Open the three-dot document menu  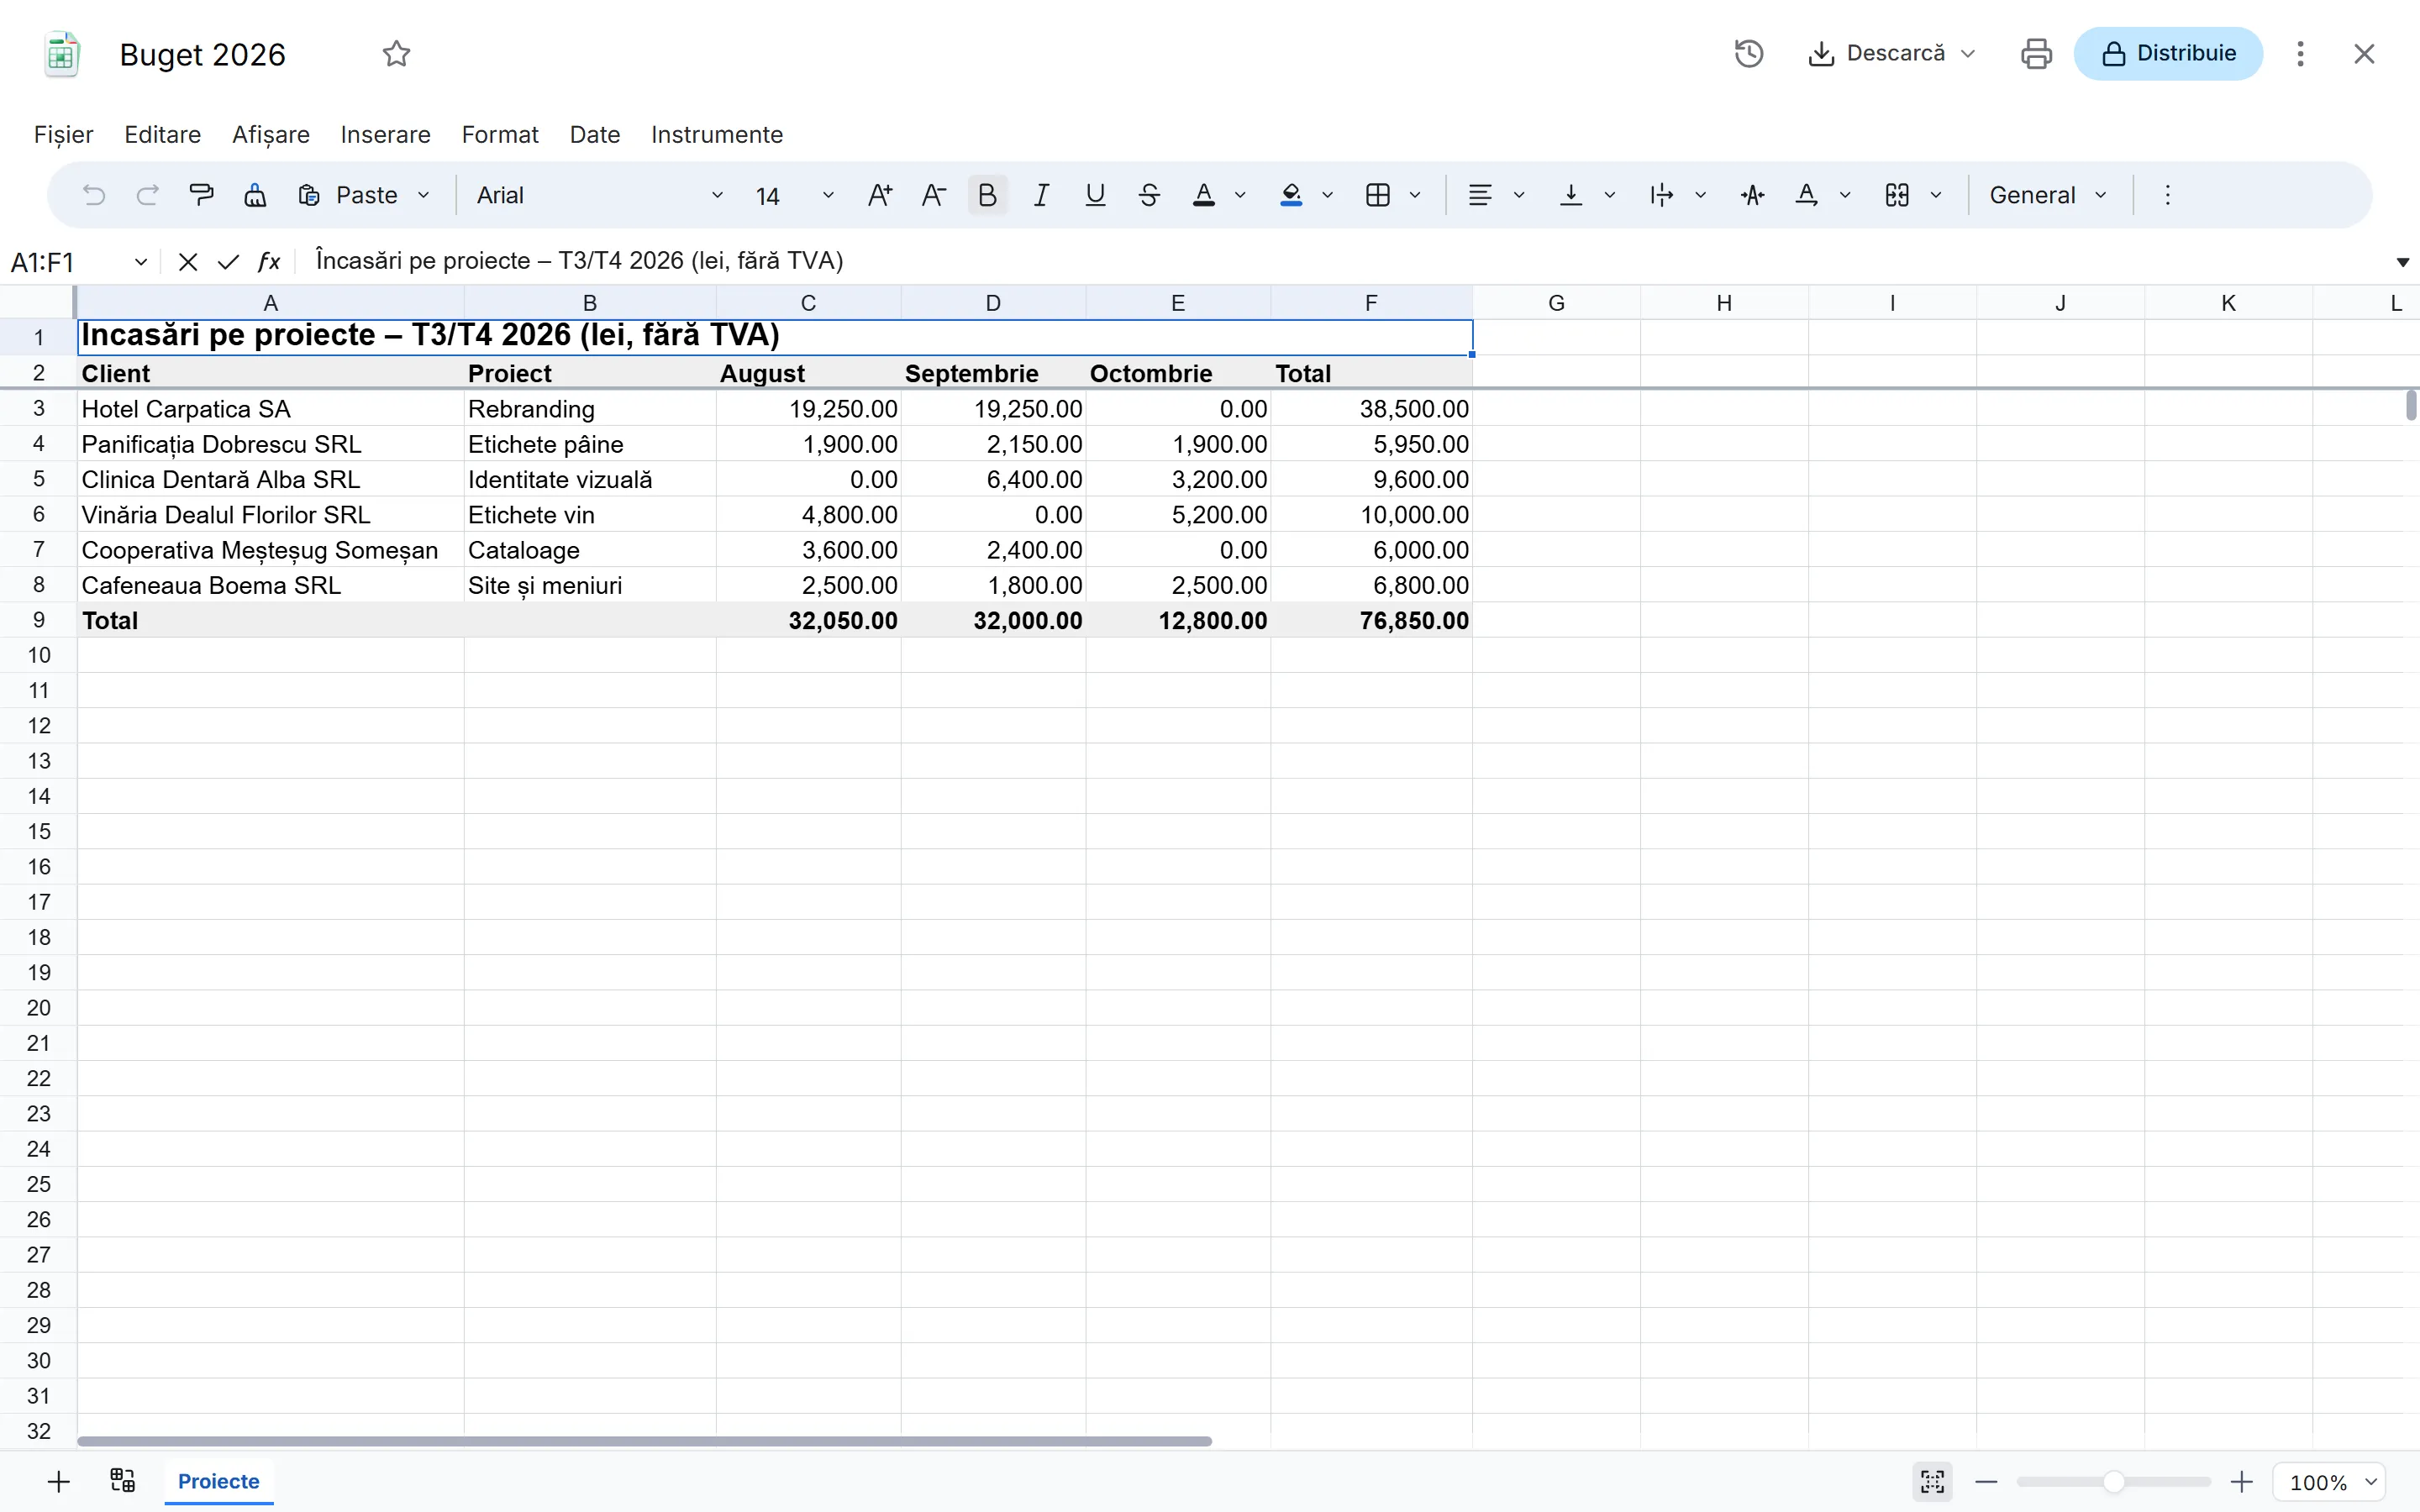(2300, 53)
